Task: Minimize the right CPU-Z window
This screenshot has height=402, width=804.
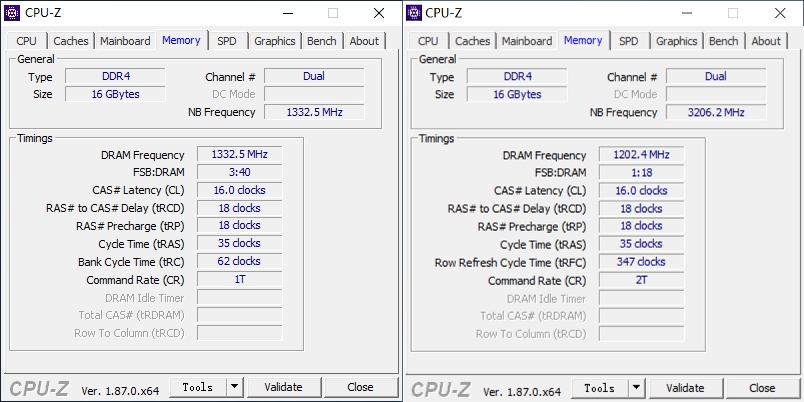Action: 689,13
